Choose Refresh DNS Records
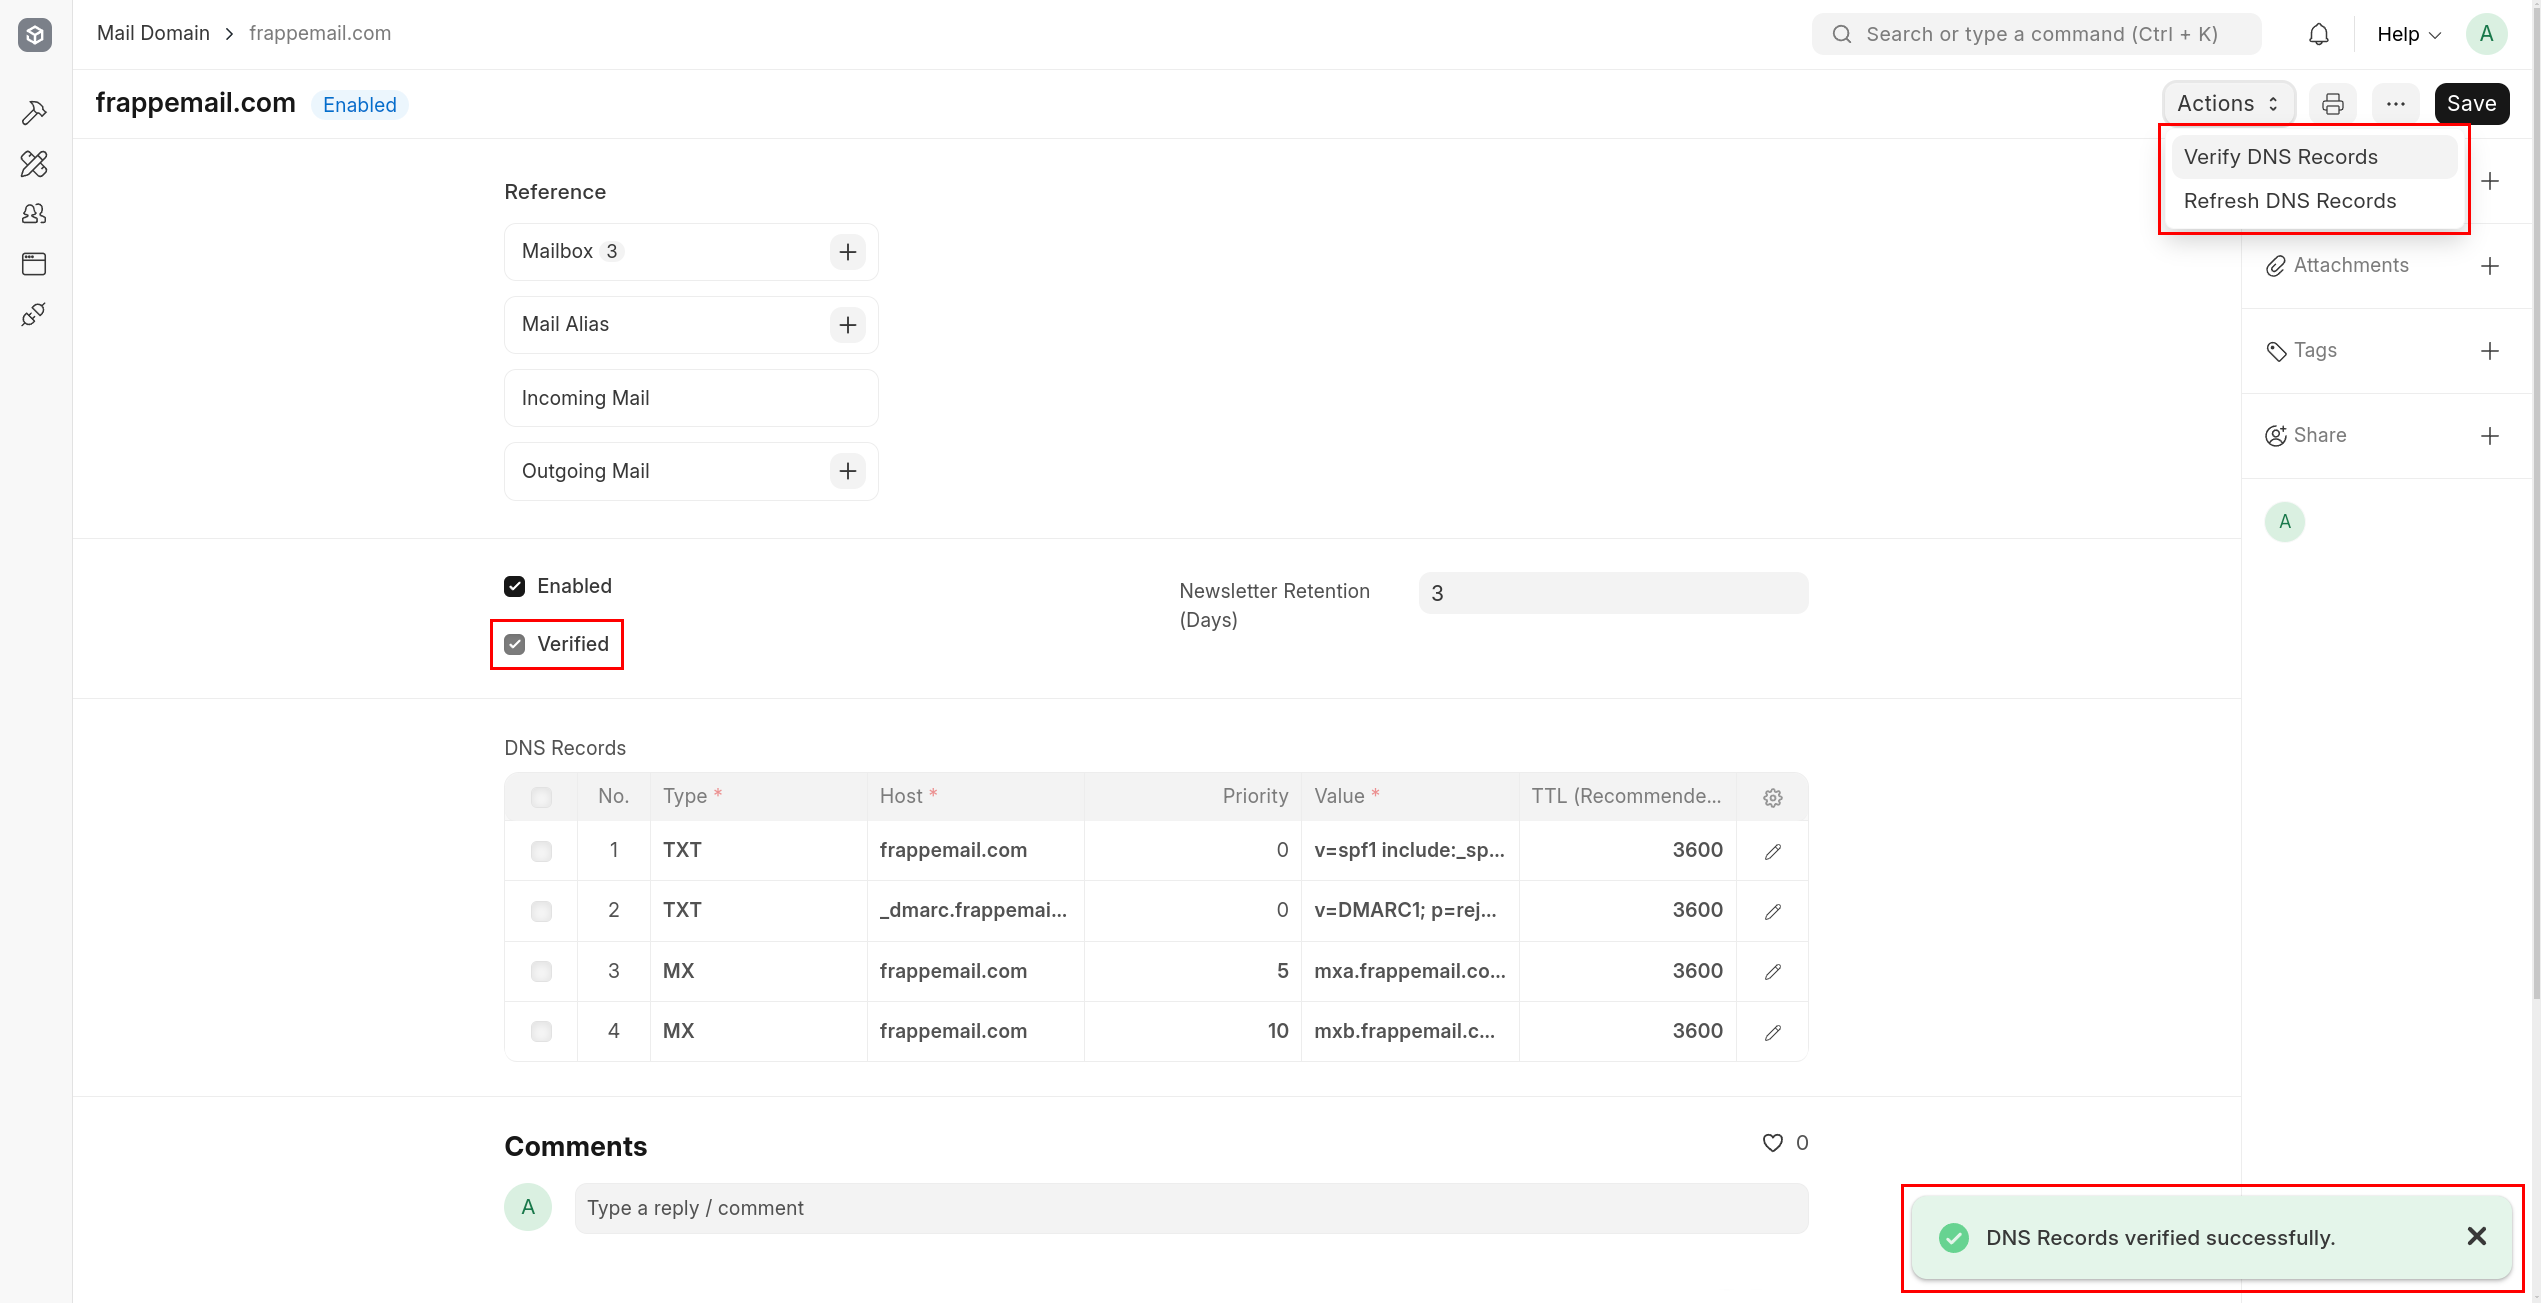Viewport: 2541px width, 1303px height. (2313, 201)
